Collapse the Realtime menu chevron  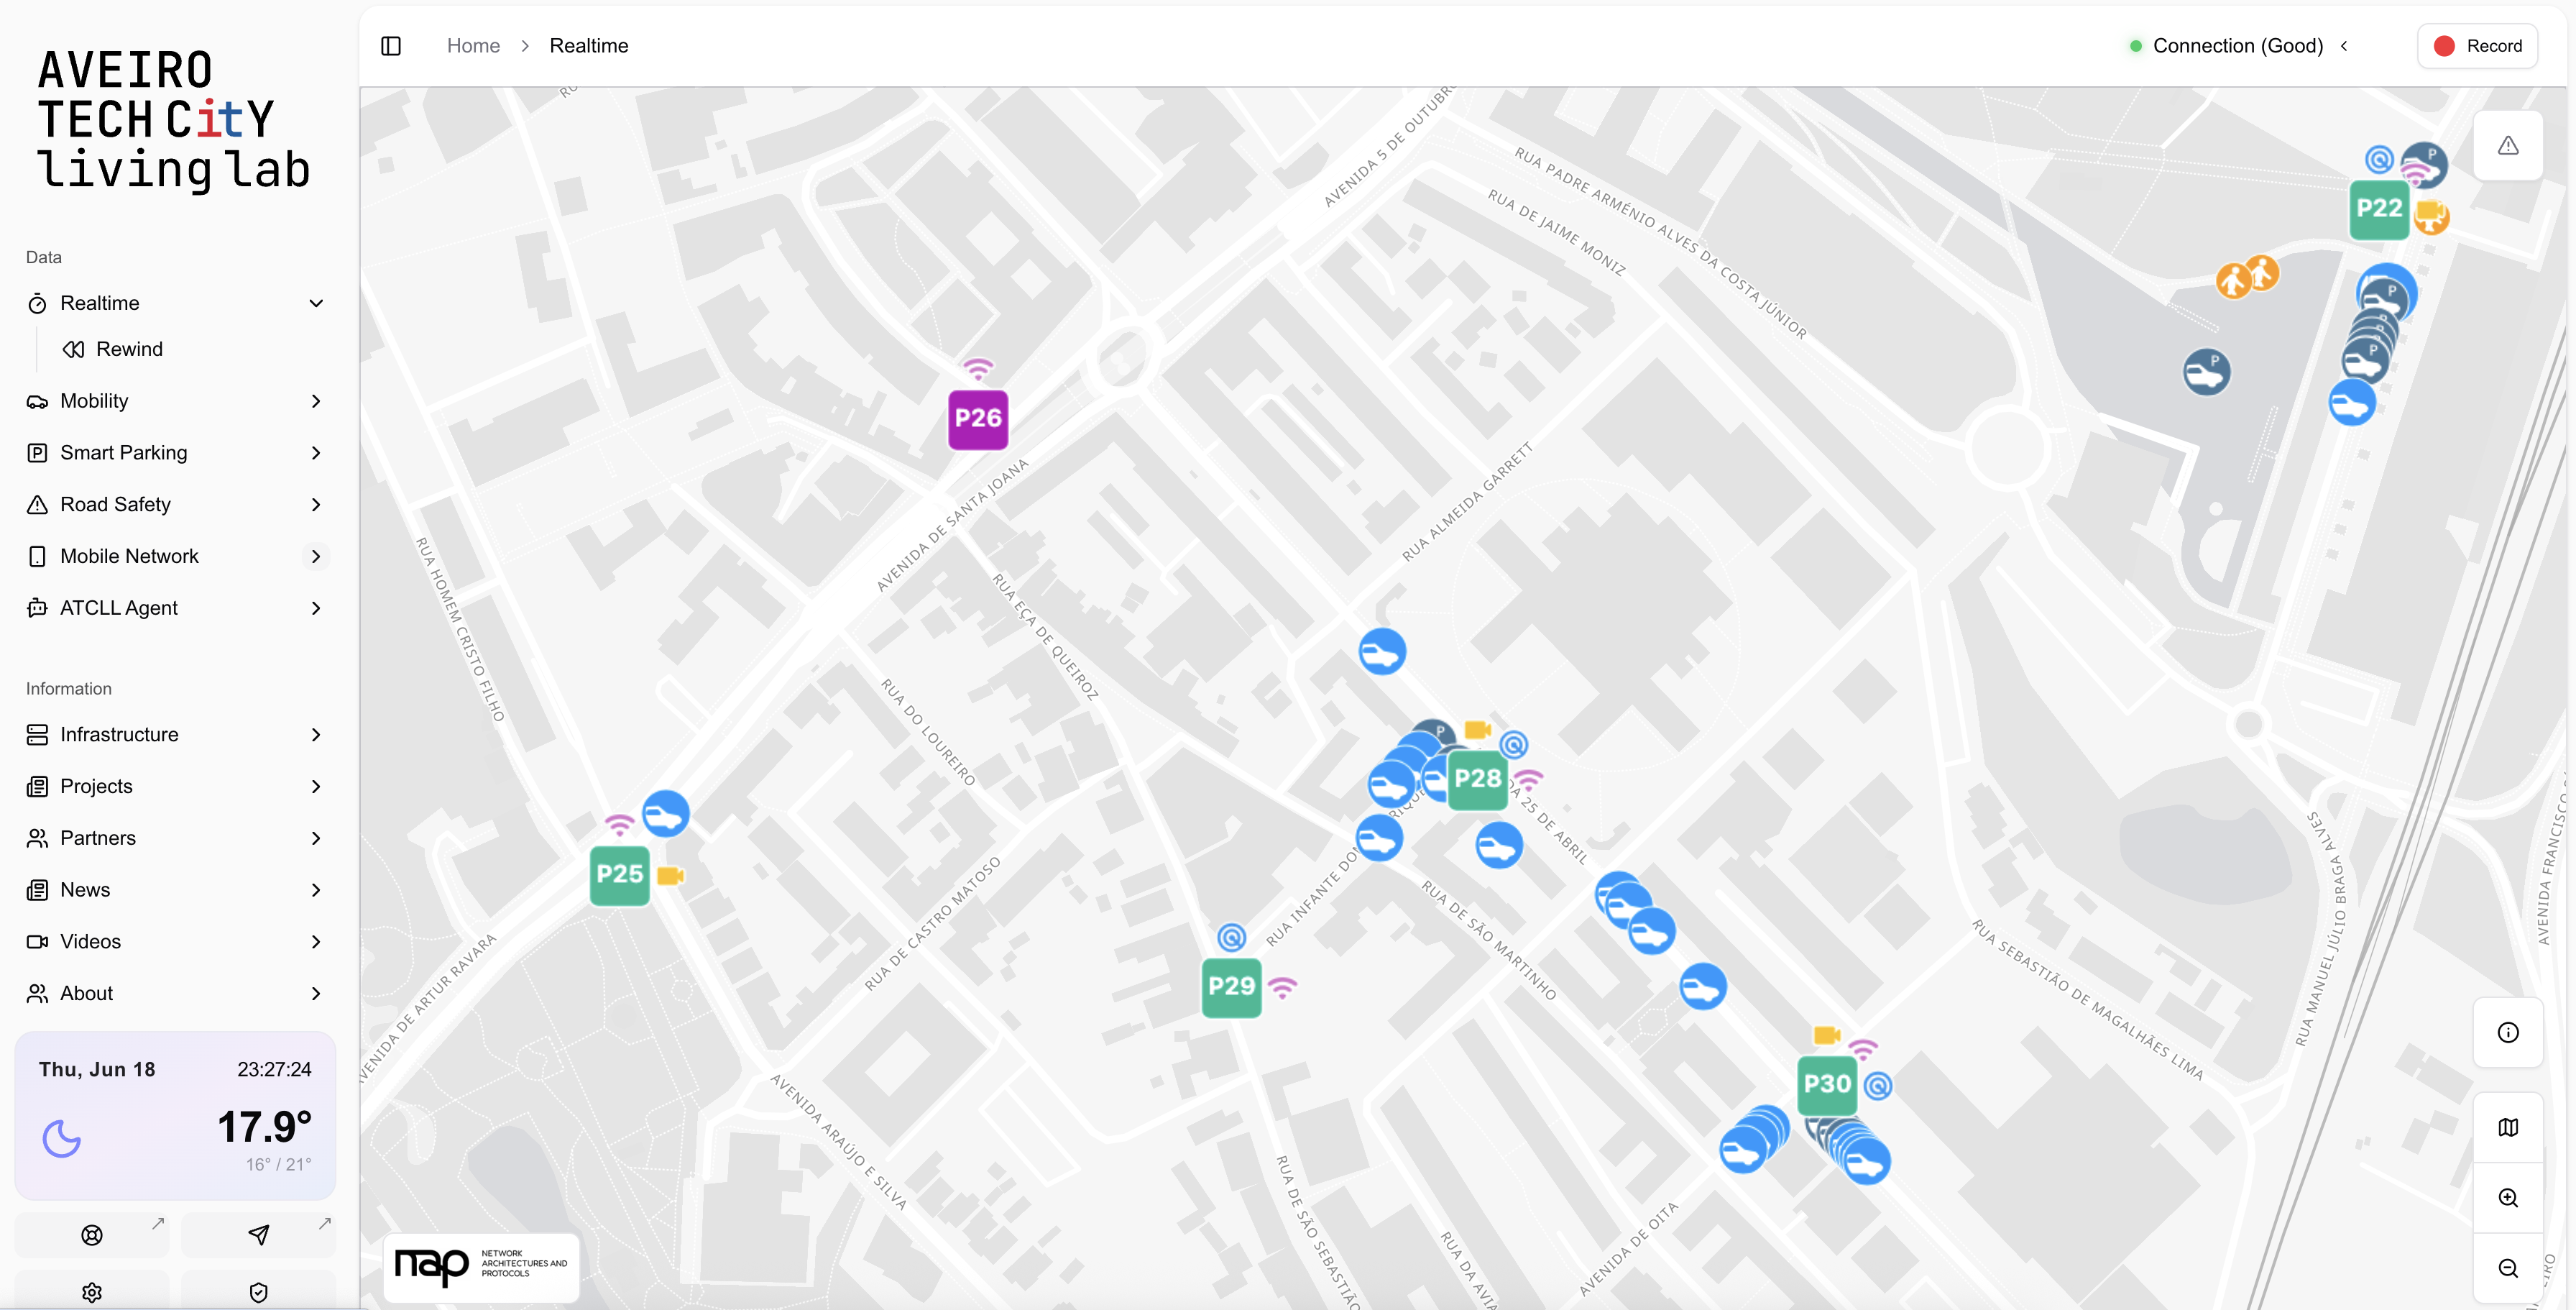click(316, 303)
